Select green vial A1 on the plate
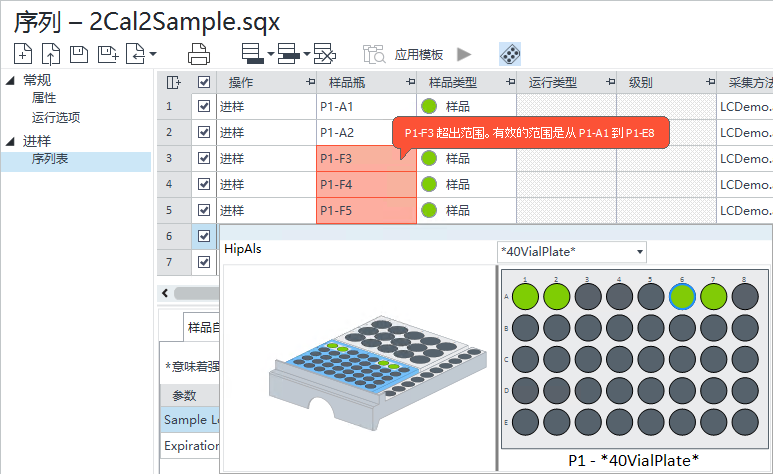This screenshot has width=773, height=474. point(526,297)
